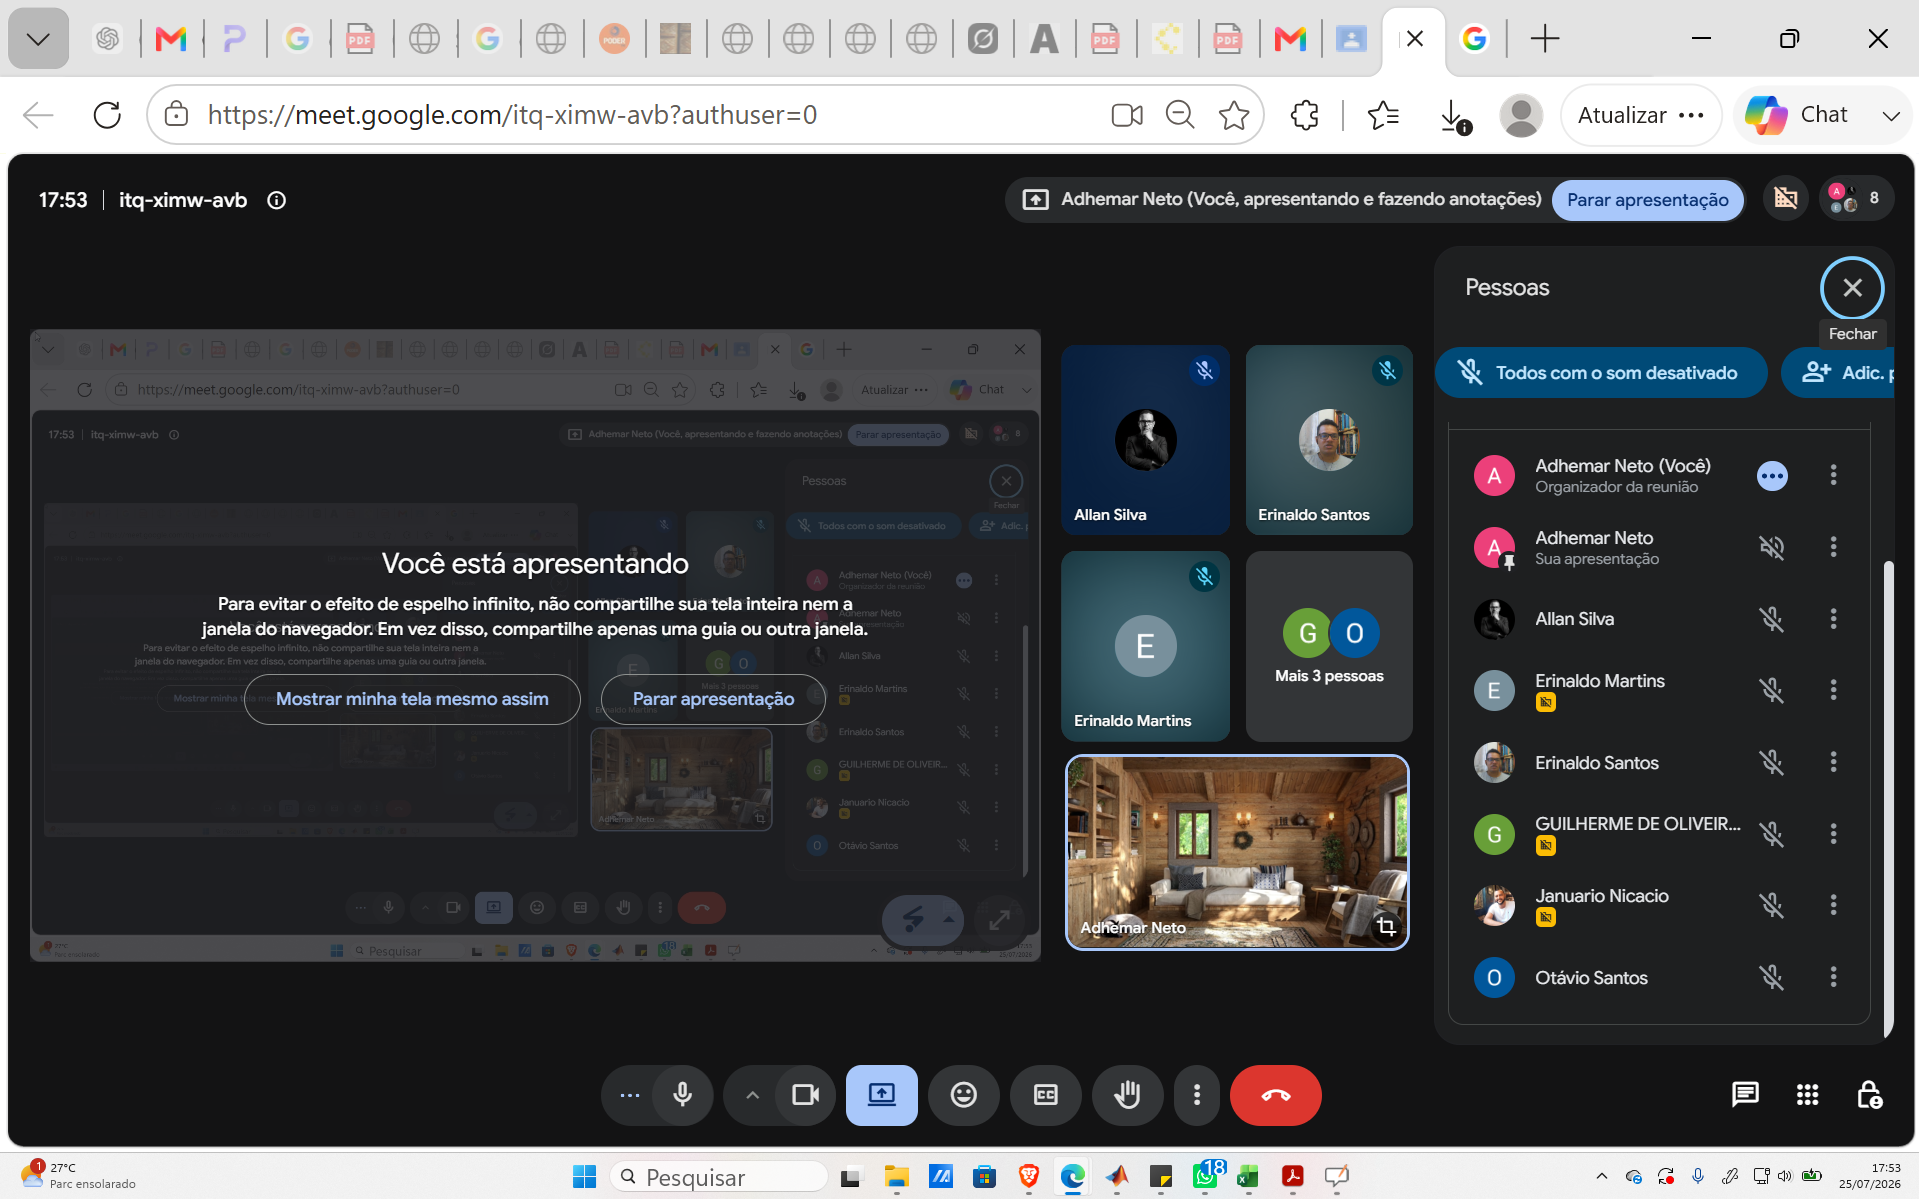Image resolution: width=1919 pixels, height=1199 pixels.
Task: Click the speaking indicator dots for Adhemar Neto (Você)
Action: (1771, 476)
